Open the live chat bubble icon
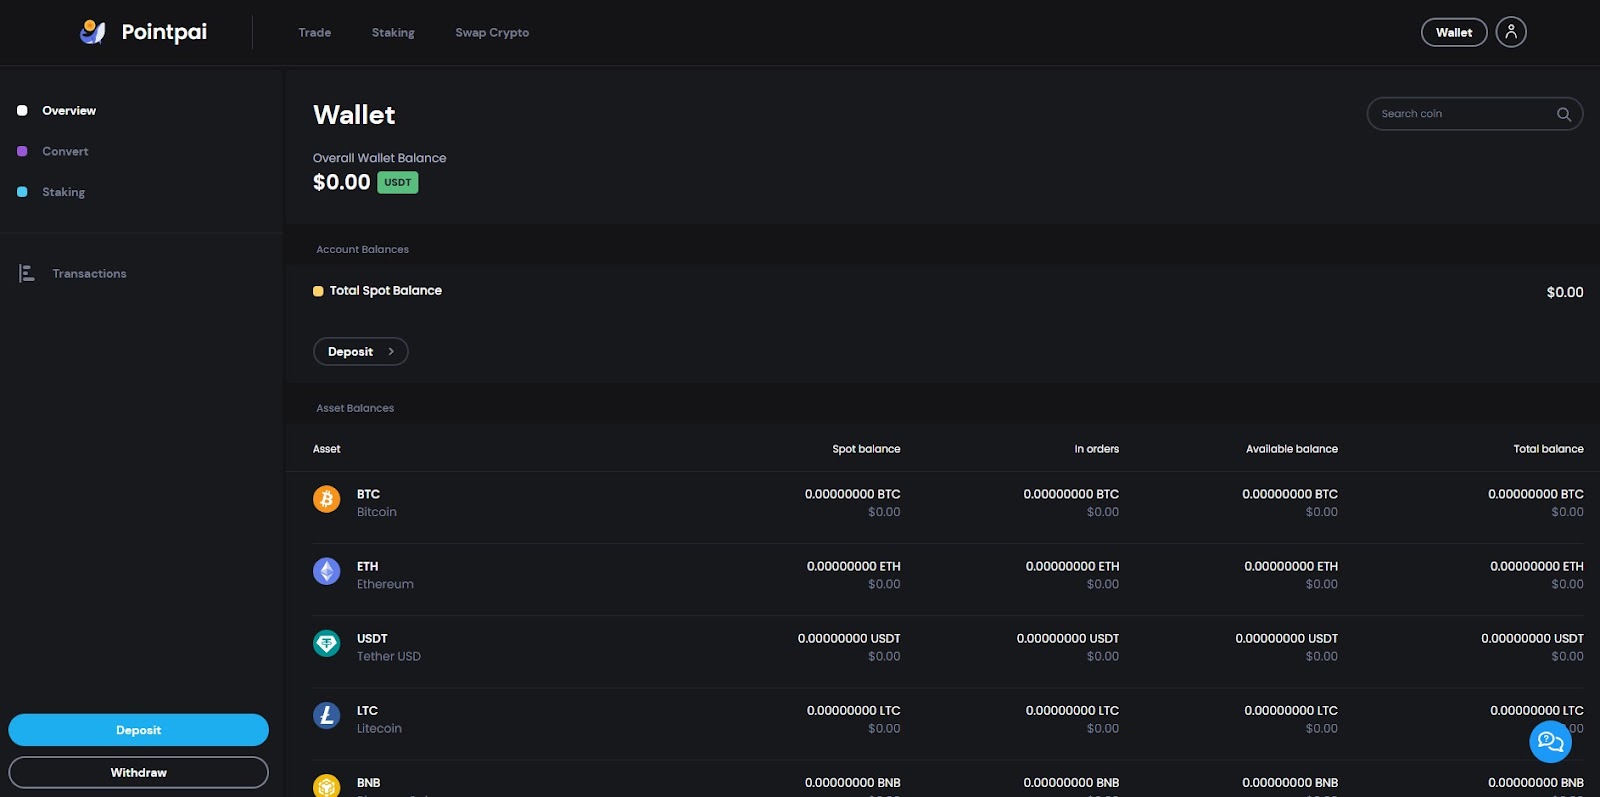Screen dimensions: 1600x797 click(x=1550, y=742)
